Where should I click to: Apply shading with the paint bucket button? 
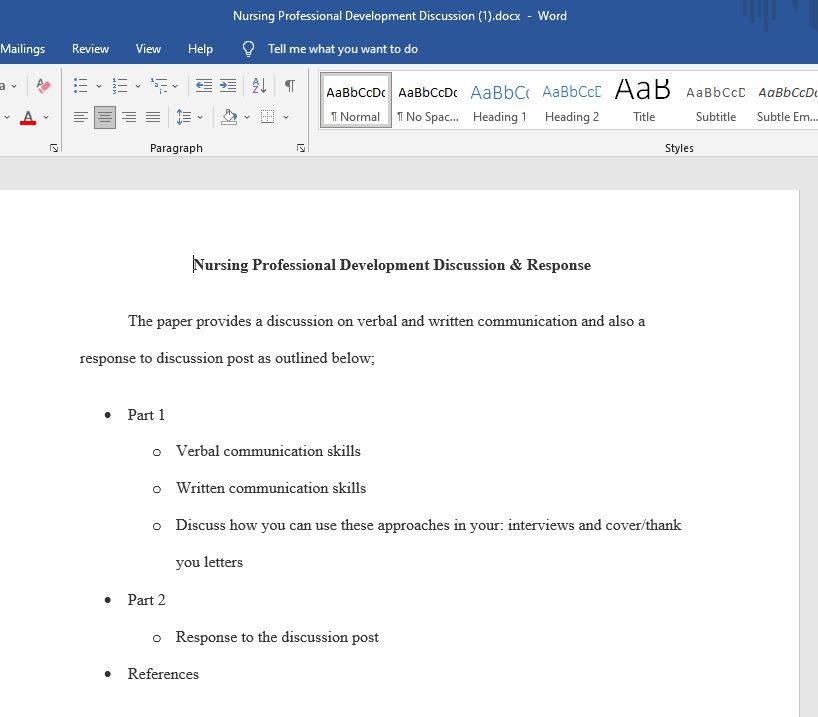229,117
